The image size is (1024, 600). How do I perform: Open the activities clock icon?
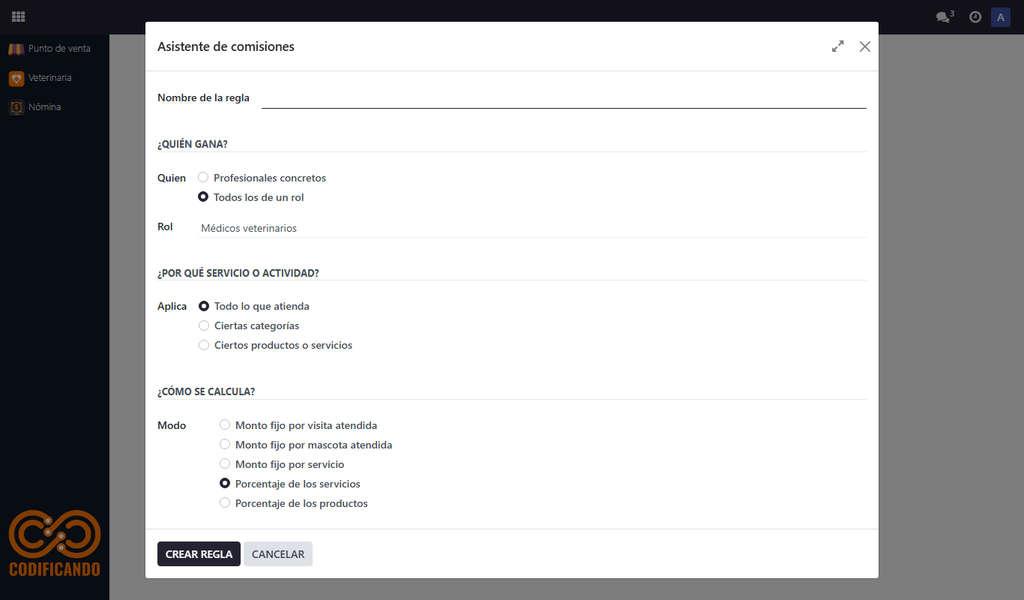(x=975, y=17)
